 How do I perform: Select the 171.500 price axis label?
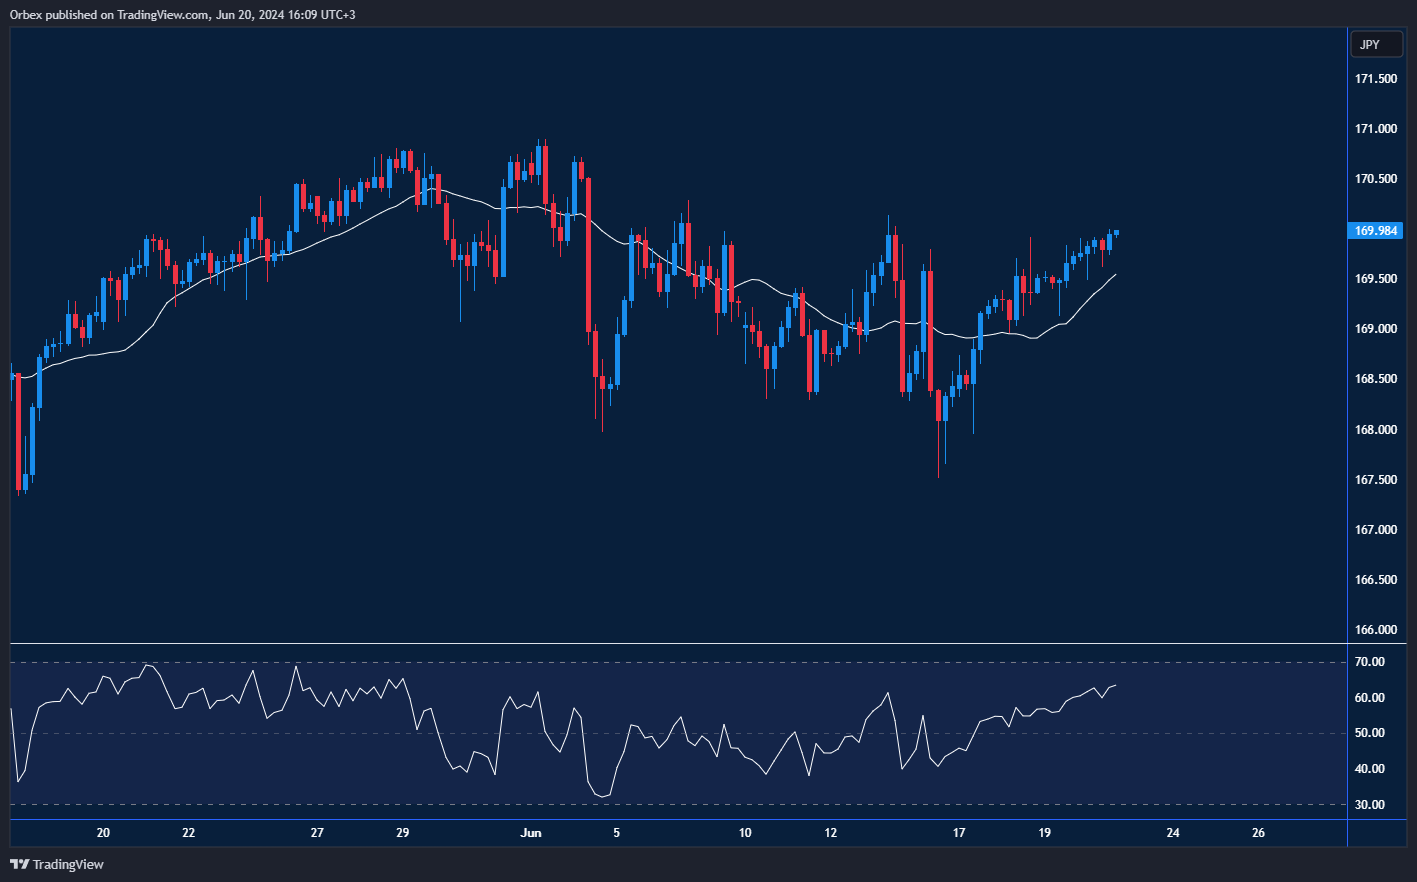[1375, 79]
